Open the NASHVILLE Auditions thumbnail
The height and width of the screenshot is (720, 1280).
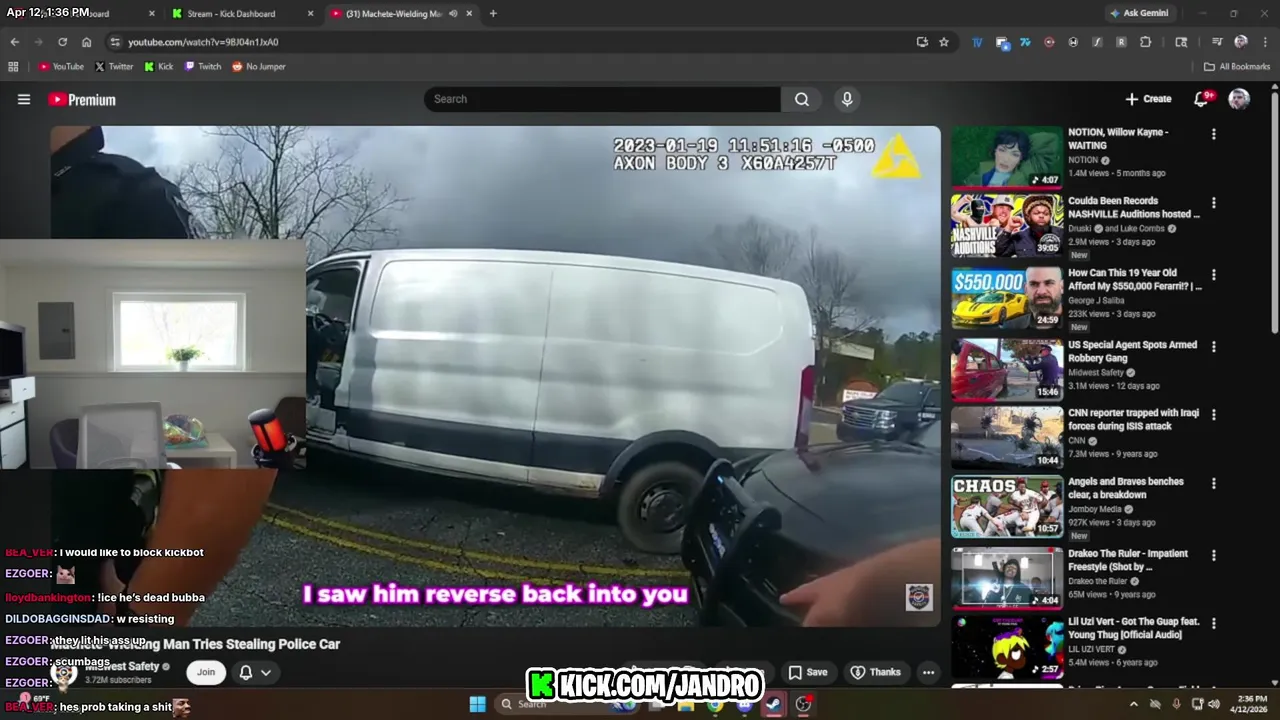[1007, 226]
